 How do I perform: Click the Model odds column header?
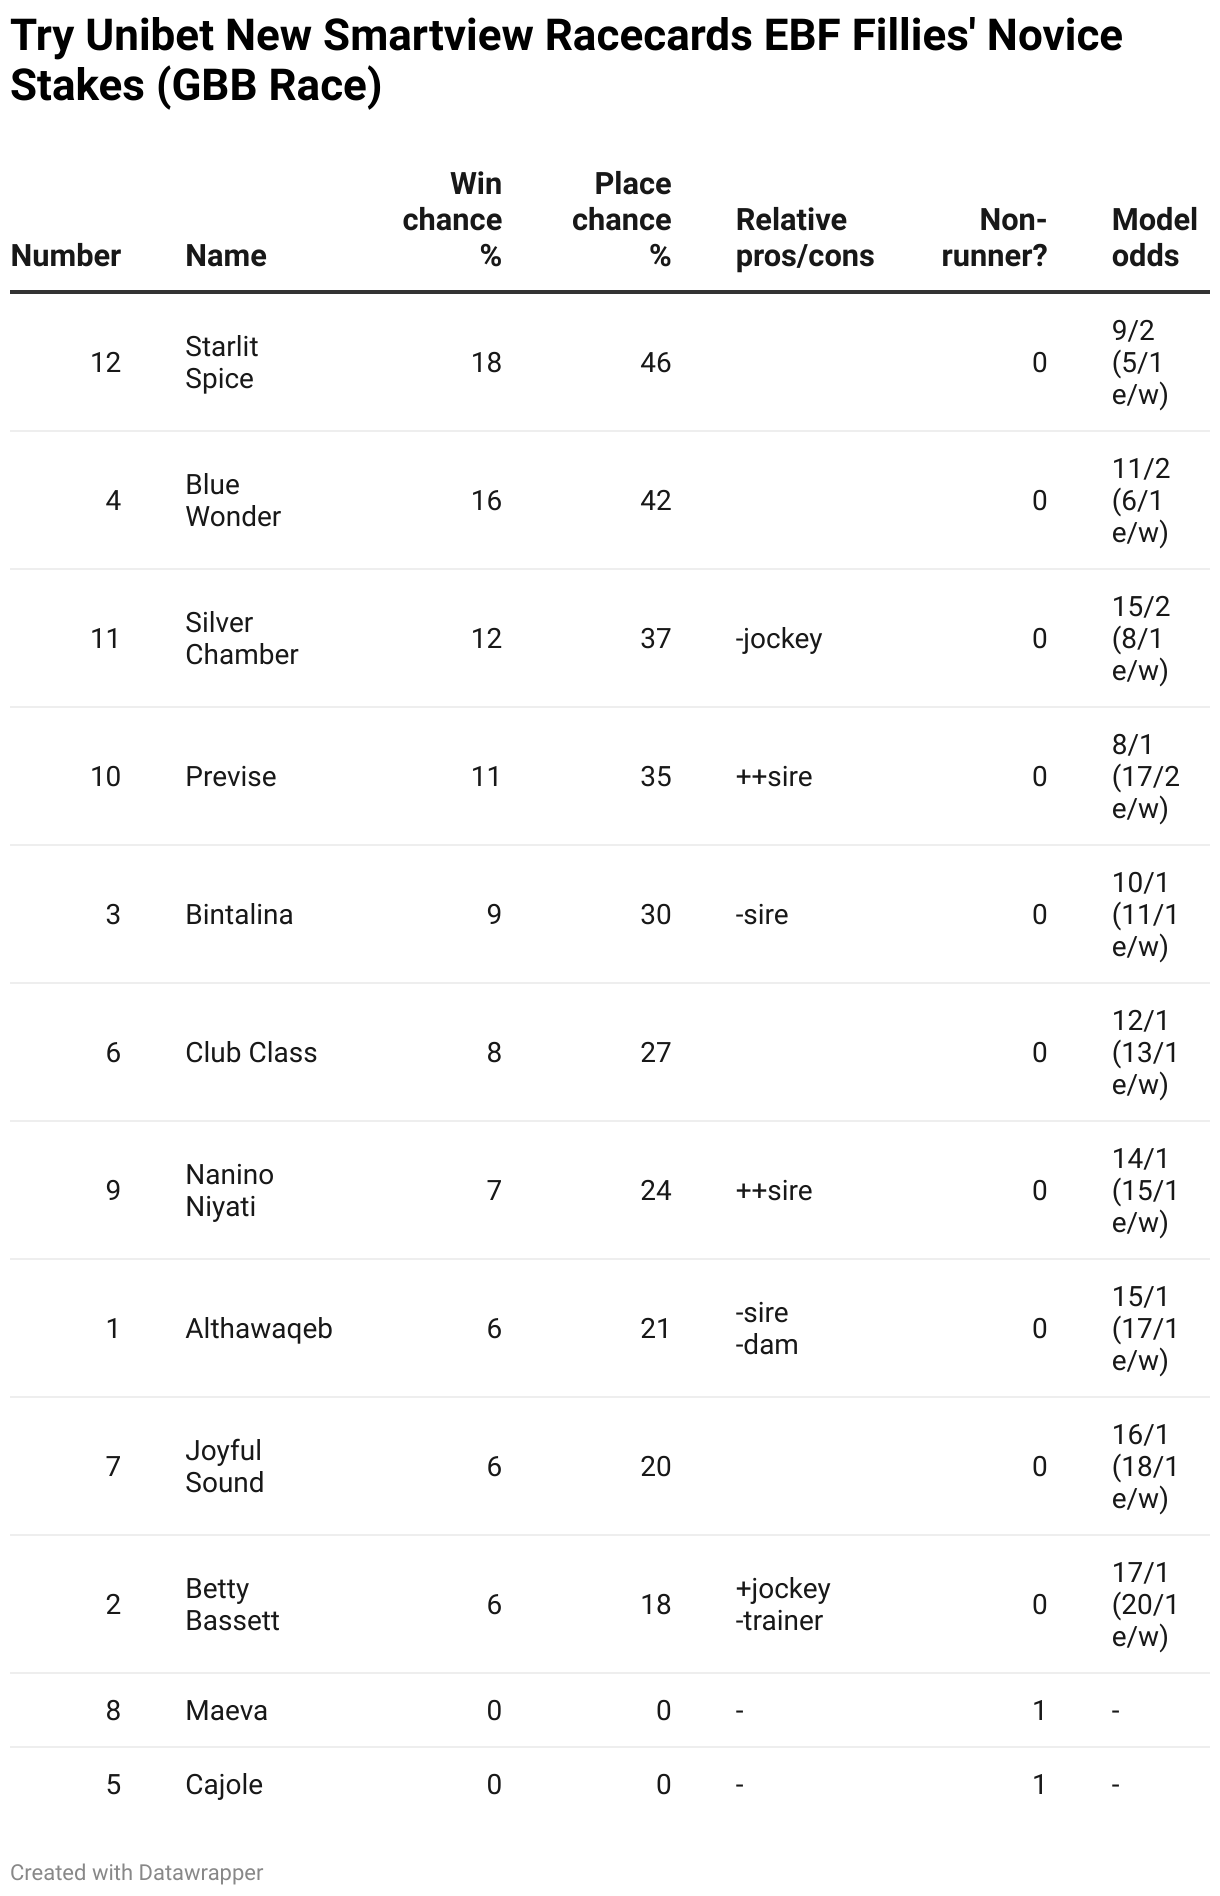(1154, 237)
